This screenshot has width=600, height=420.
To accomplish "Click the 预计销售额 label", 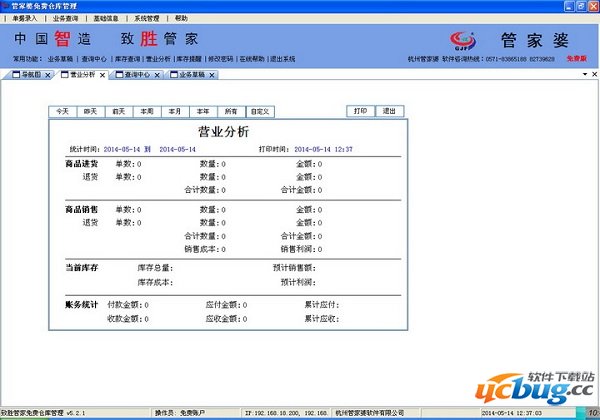I will tap(294, 268).
